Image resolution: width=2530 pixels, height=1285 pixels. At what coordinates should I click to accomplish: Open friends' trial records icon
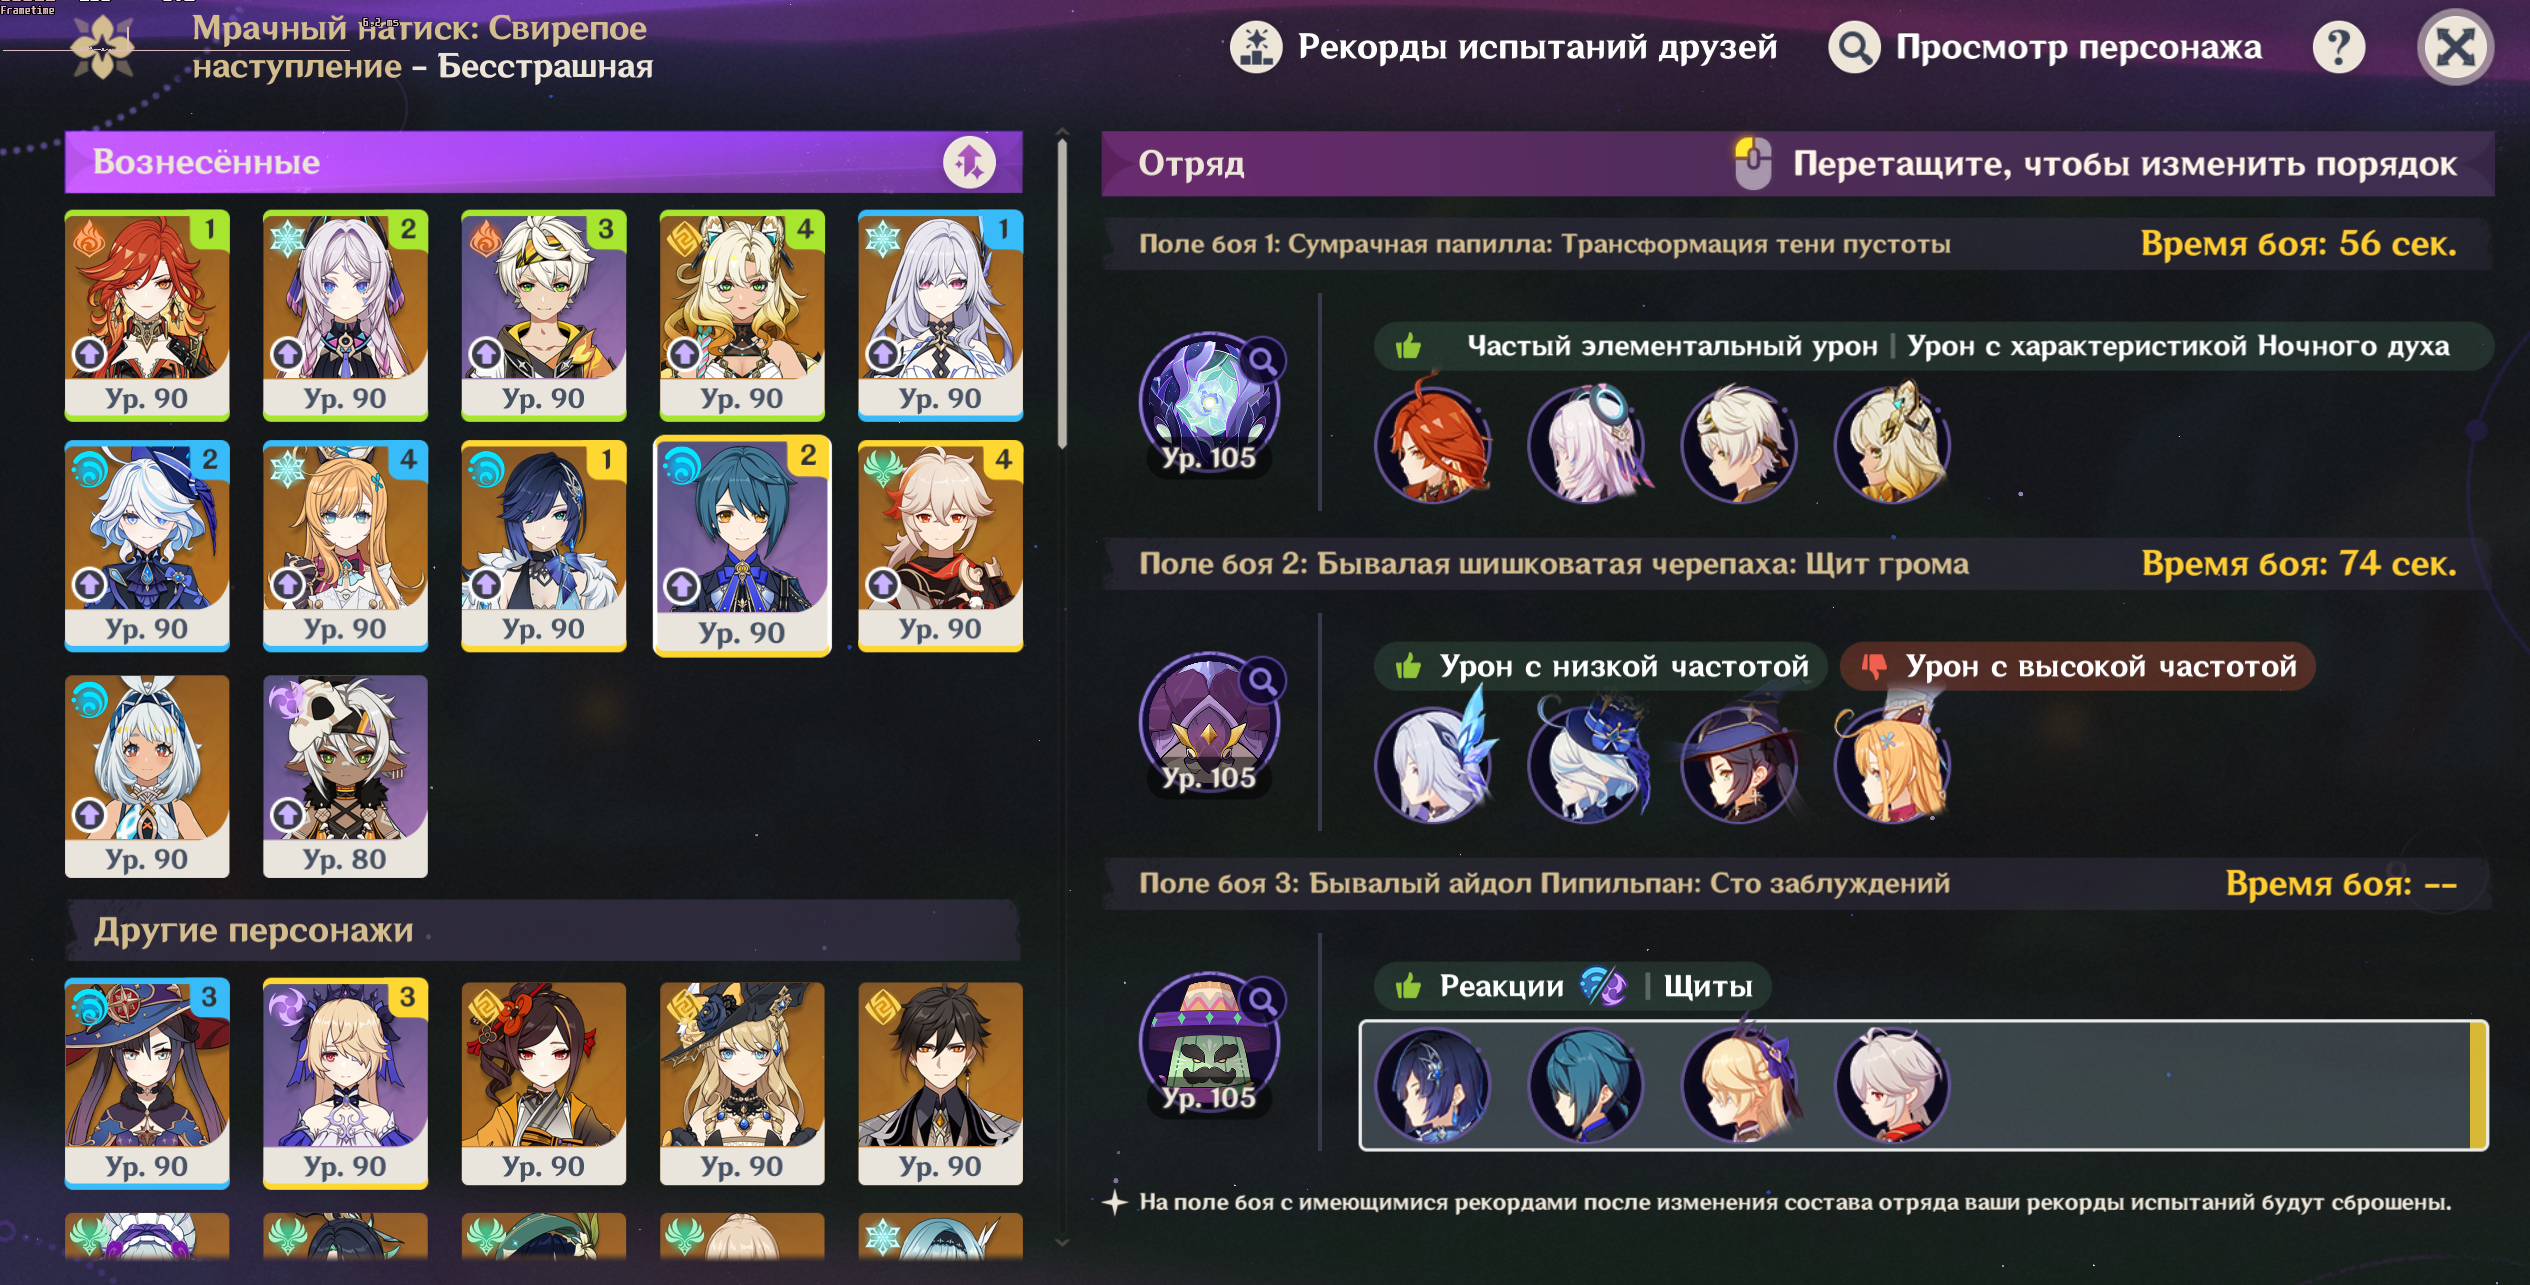(1256, 47)
